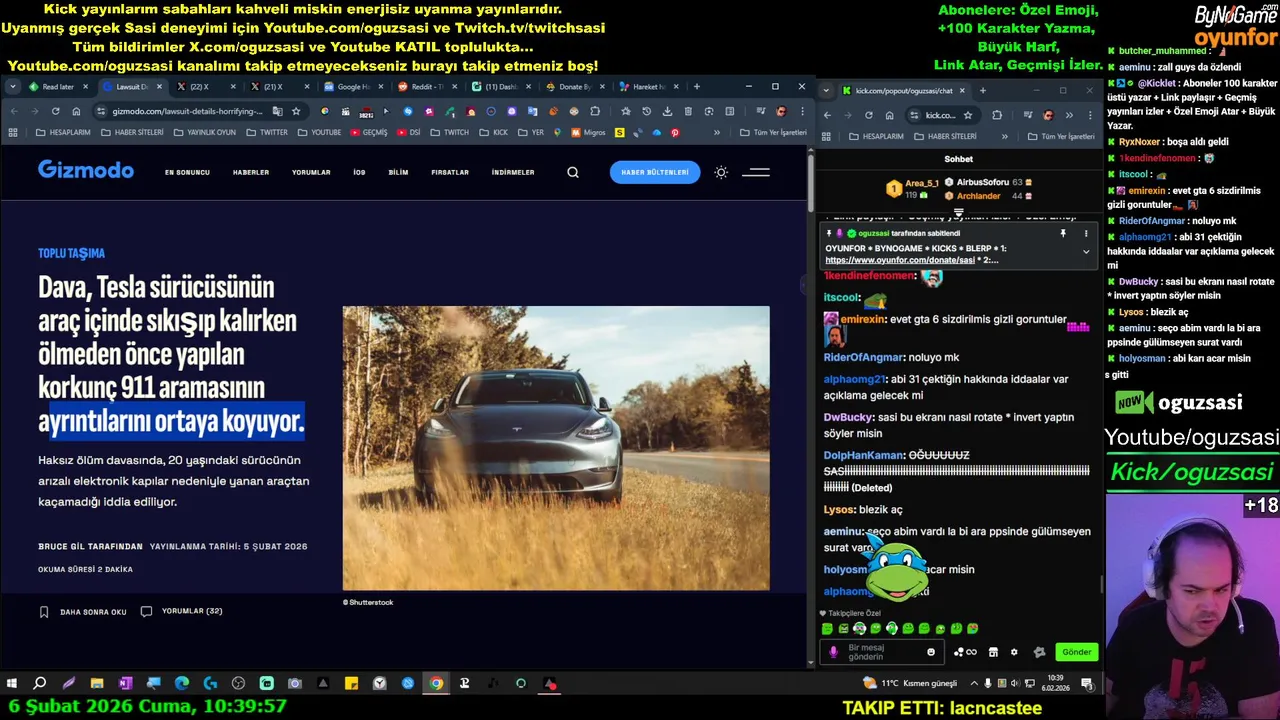Viewport: 1280px width, 720px height.
Task: Open Tüm Yer İşaretleri folder in Gizmodo window
Action: [773, 132]
